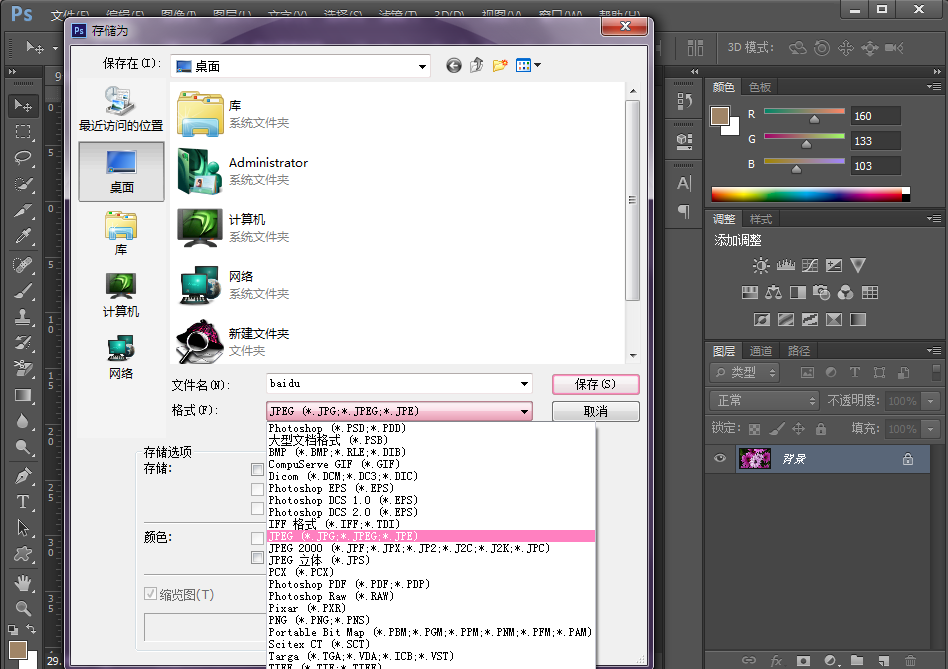Select the Pen tool

pyautogui.click(x=23, y=476)
